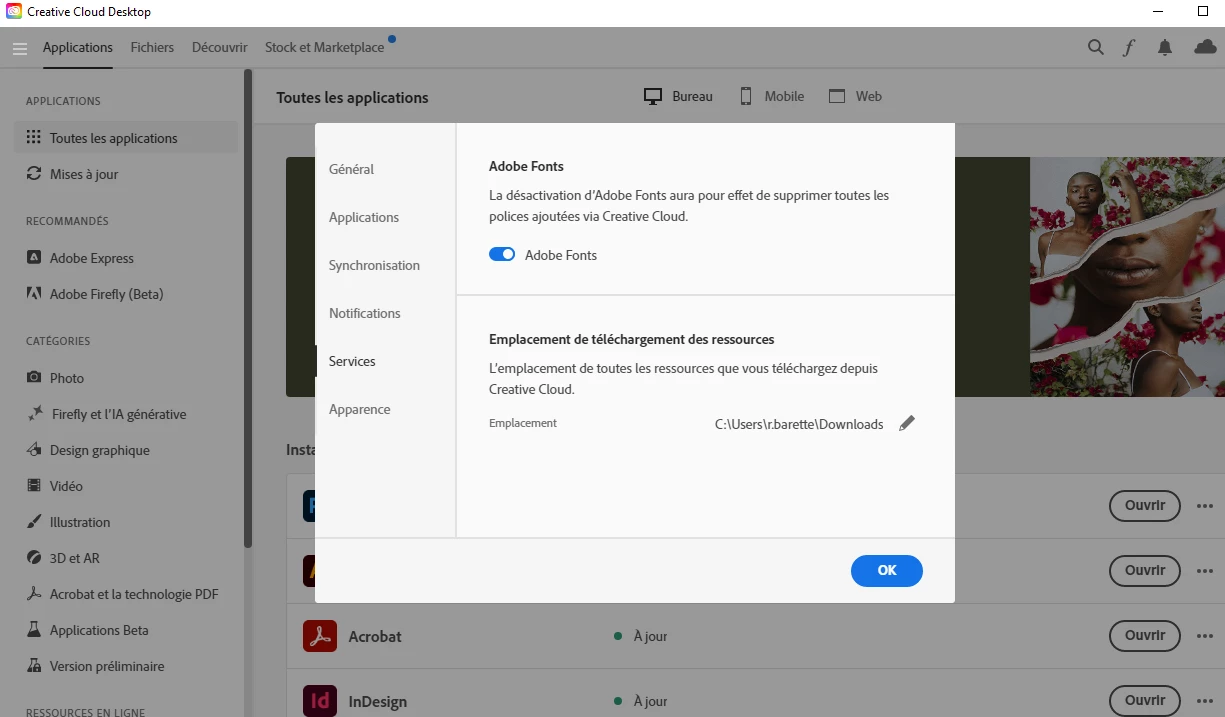Click the Mises à jour refresh icon
This screenshot has width=1225, height=717.
tap(34, 174)
